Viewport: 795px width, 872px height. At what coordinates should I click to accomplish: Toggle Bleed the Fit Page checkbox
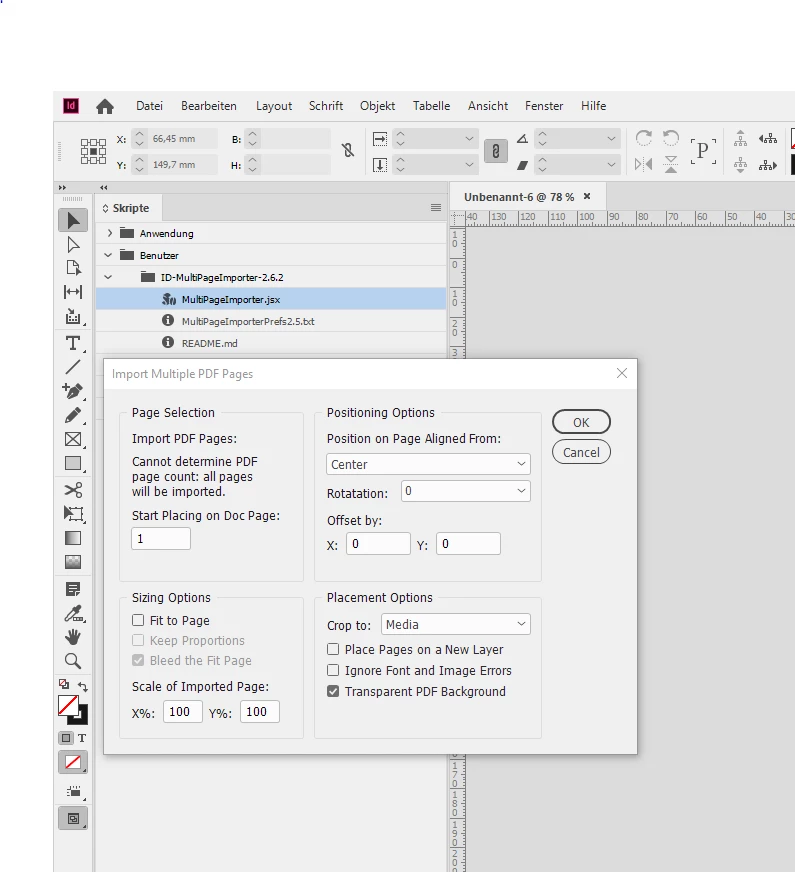pyautogui.click(x=138, y=660)
